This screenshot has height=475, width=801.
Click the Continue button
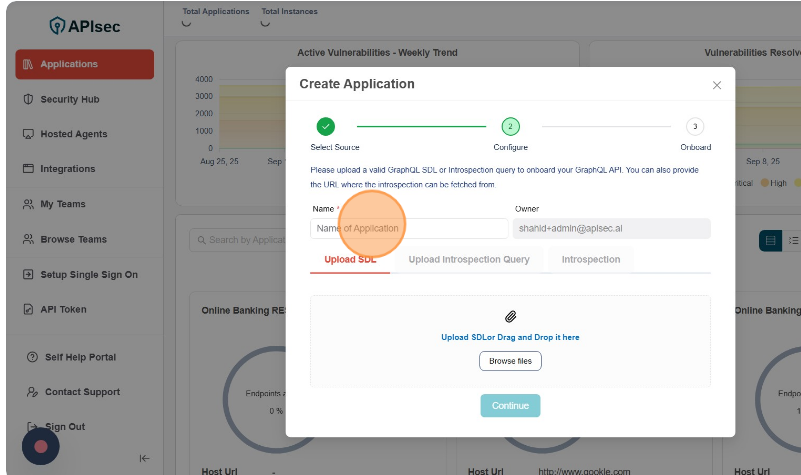tap(510, 406)
